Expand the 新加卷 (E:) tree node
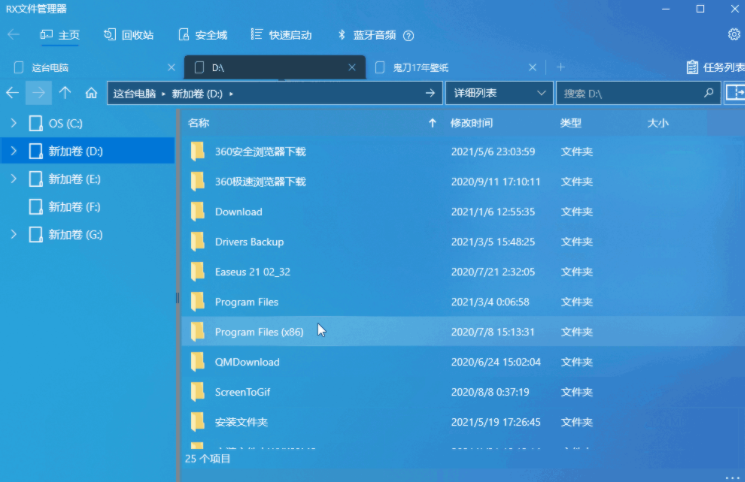The width and height of the screenshot is (745, 482). click(x=13, y=179)
